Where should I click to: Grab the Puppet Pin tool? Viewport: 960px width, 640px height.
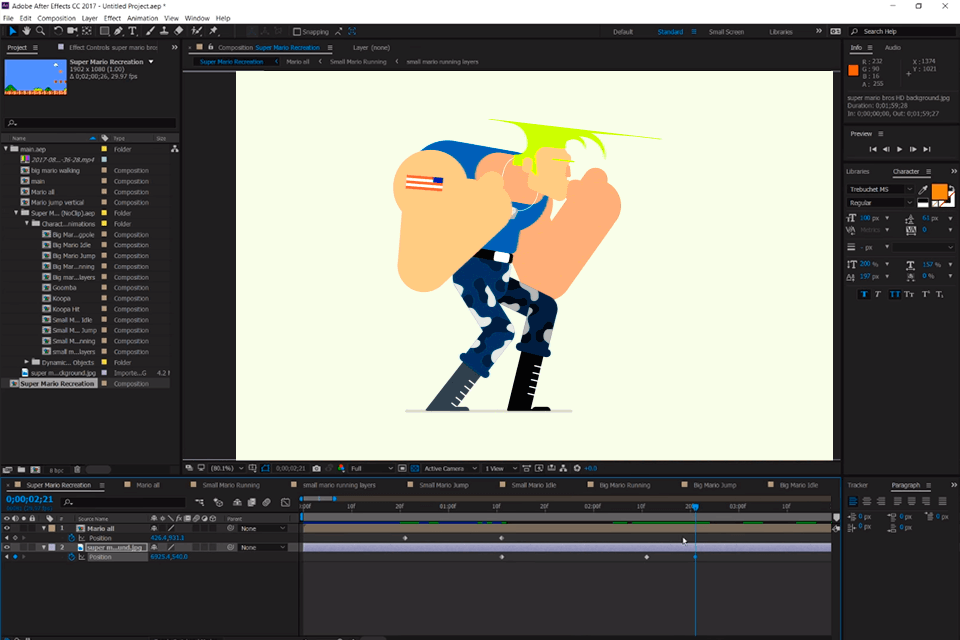(x=212, y=32)
